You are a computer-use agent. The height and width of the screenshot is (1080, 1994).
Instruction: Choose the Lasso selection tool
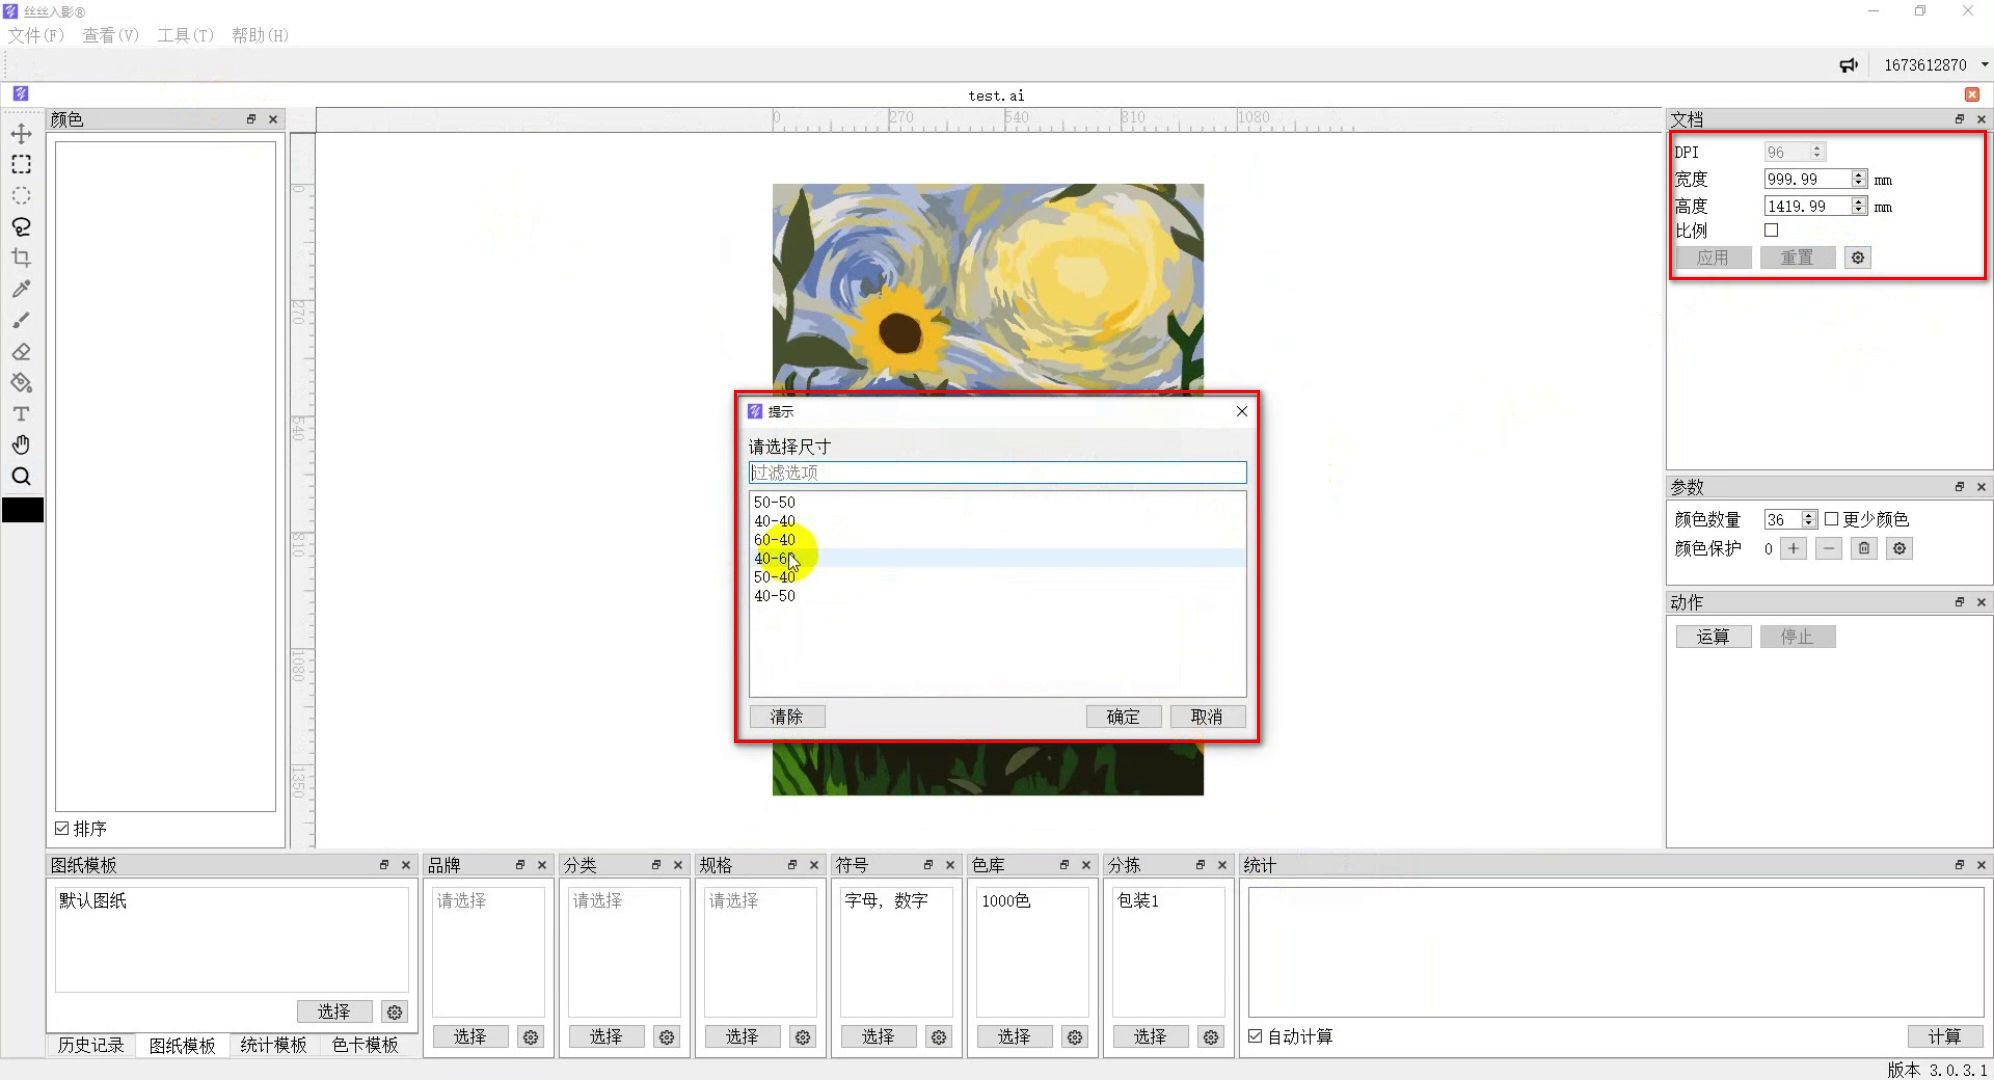pyautogui.click(x=21, y=227)
